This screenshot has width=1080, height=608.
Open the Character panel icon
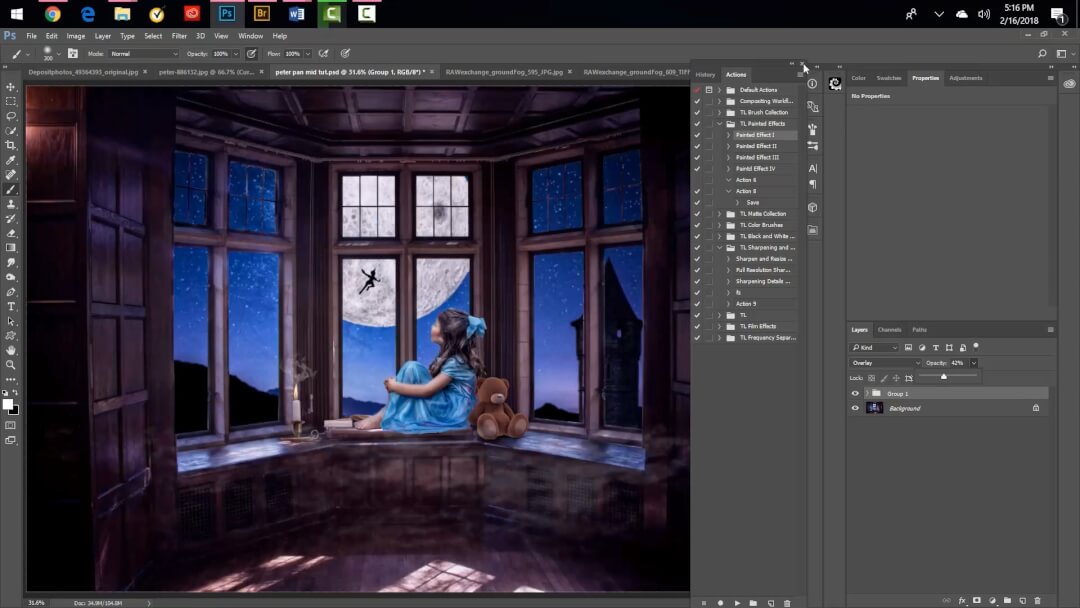(x=813, y=168)
